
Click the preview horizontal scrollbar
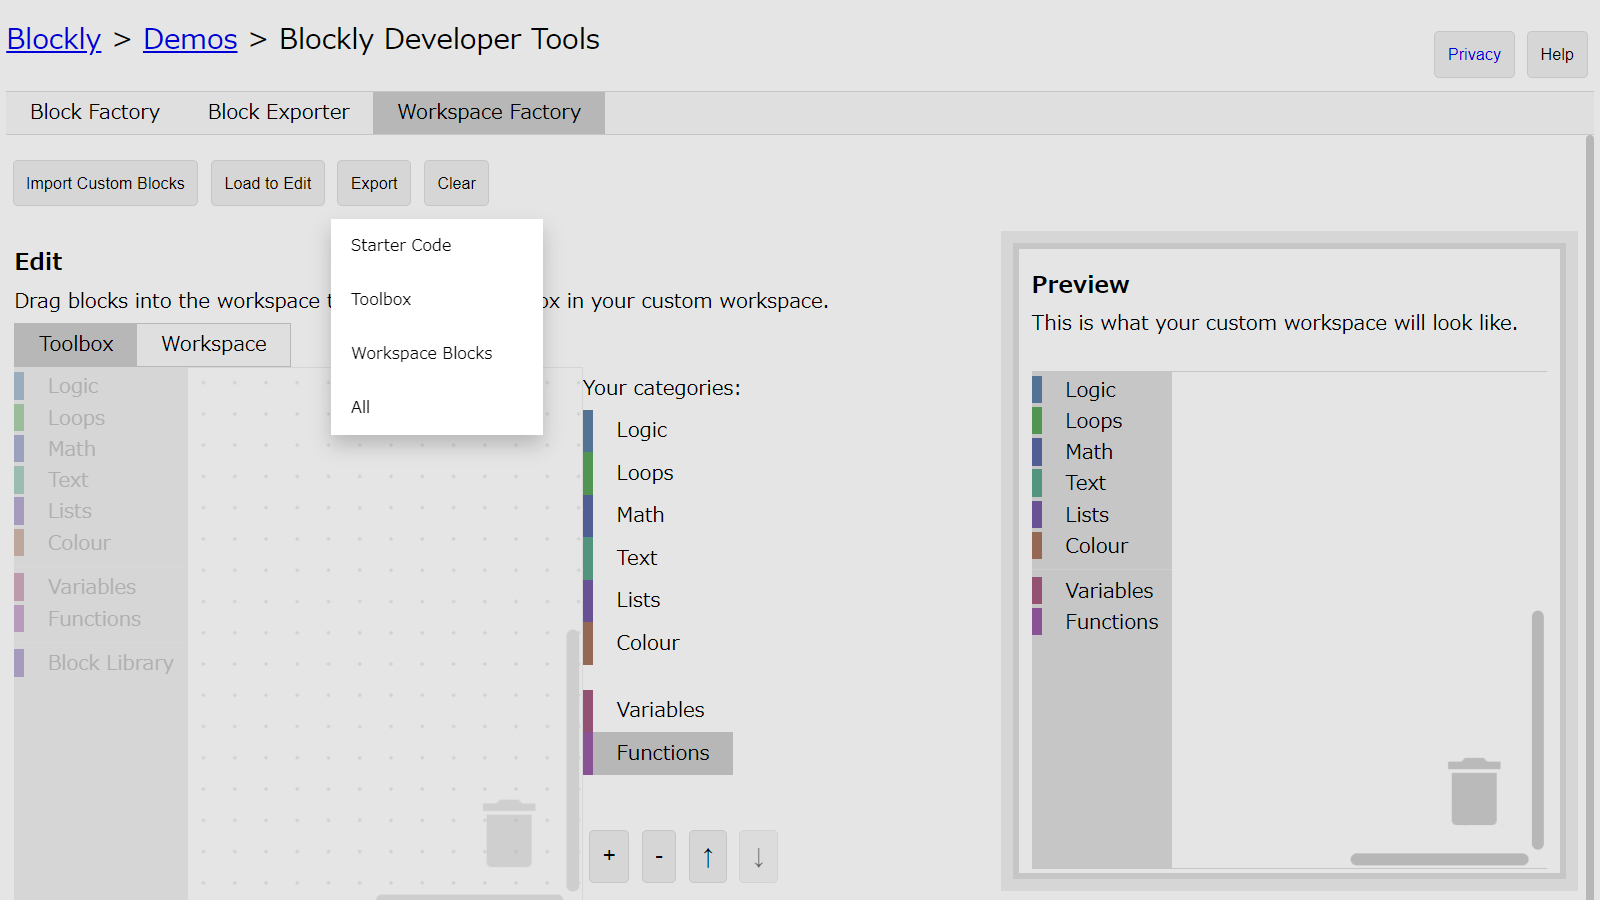(x=1438, y=859)
